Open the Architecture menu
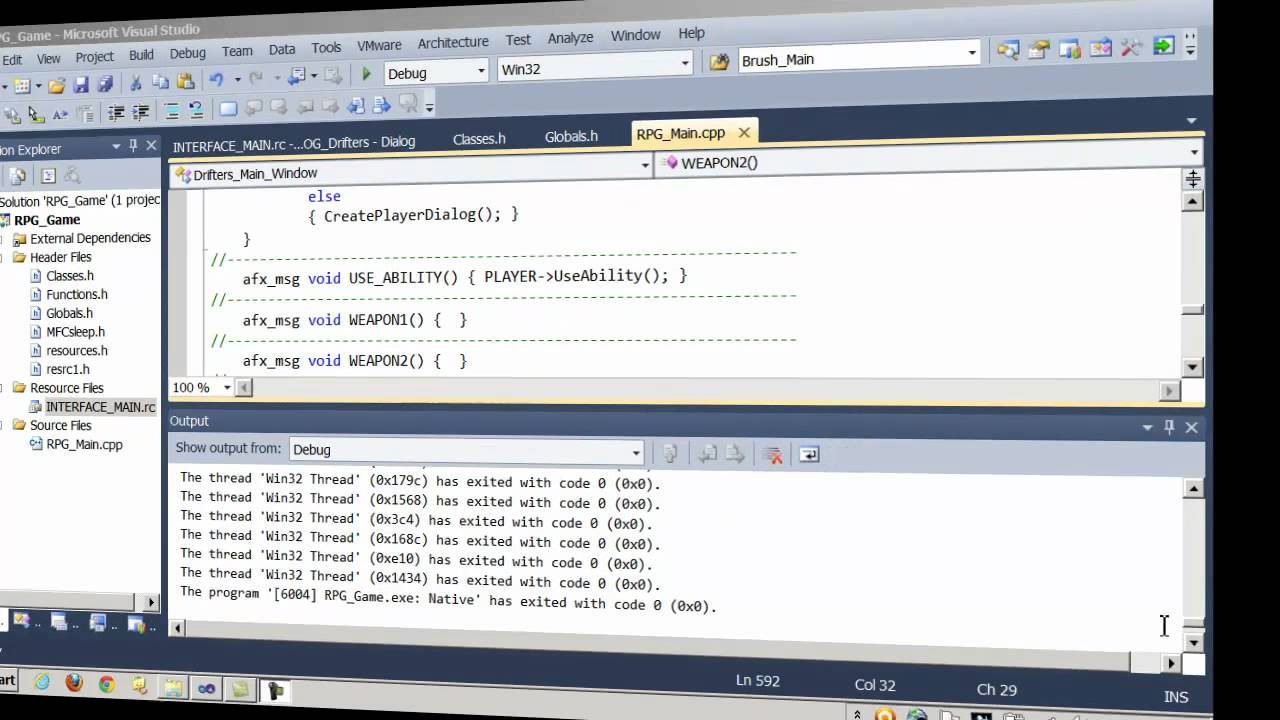 pyautogui.click(x=453, y=42)
